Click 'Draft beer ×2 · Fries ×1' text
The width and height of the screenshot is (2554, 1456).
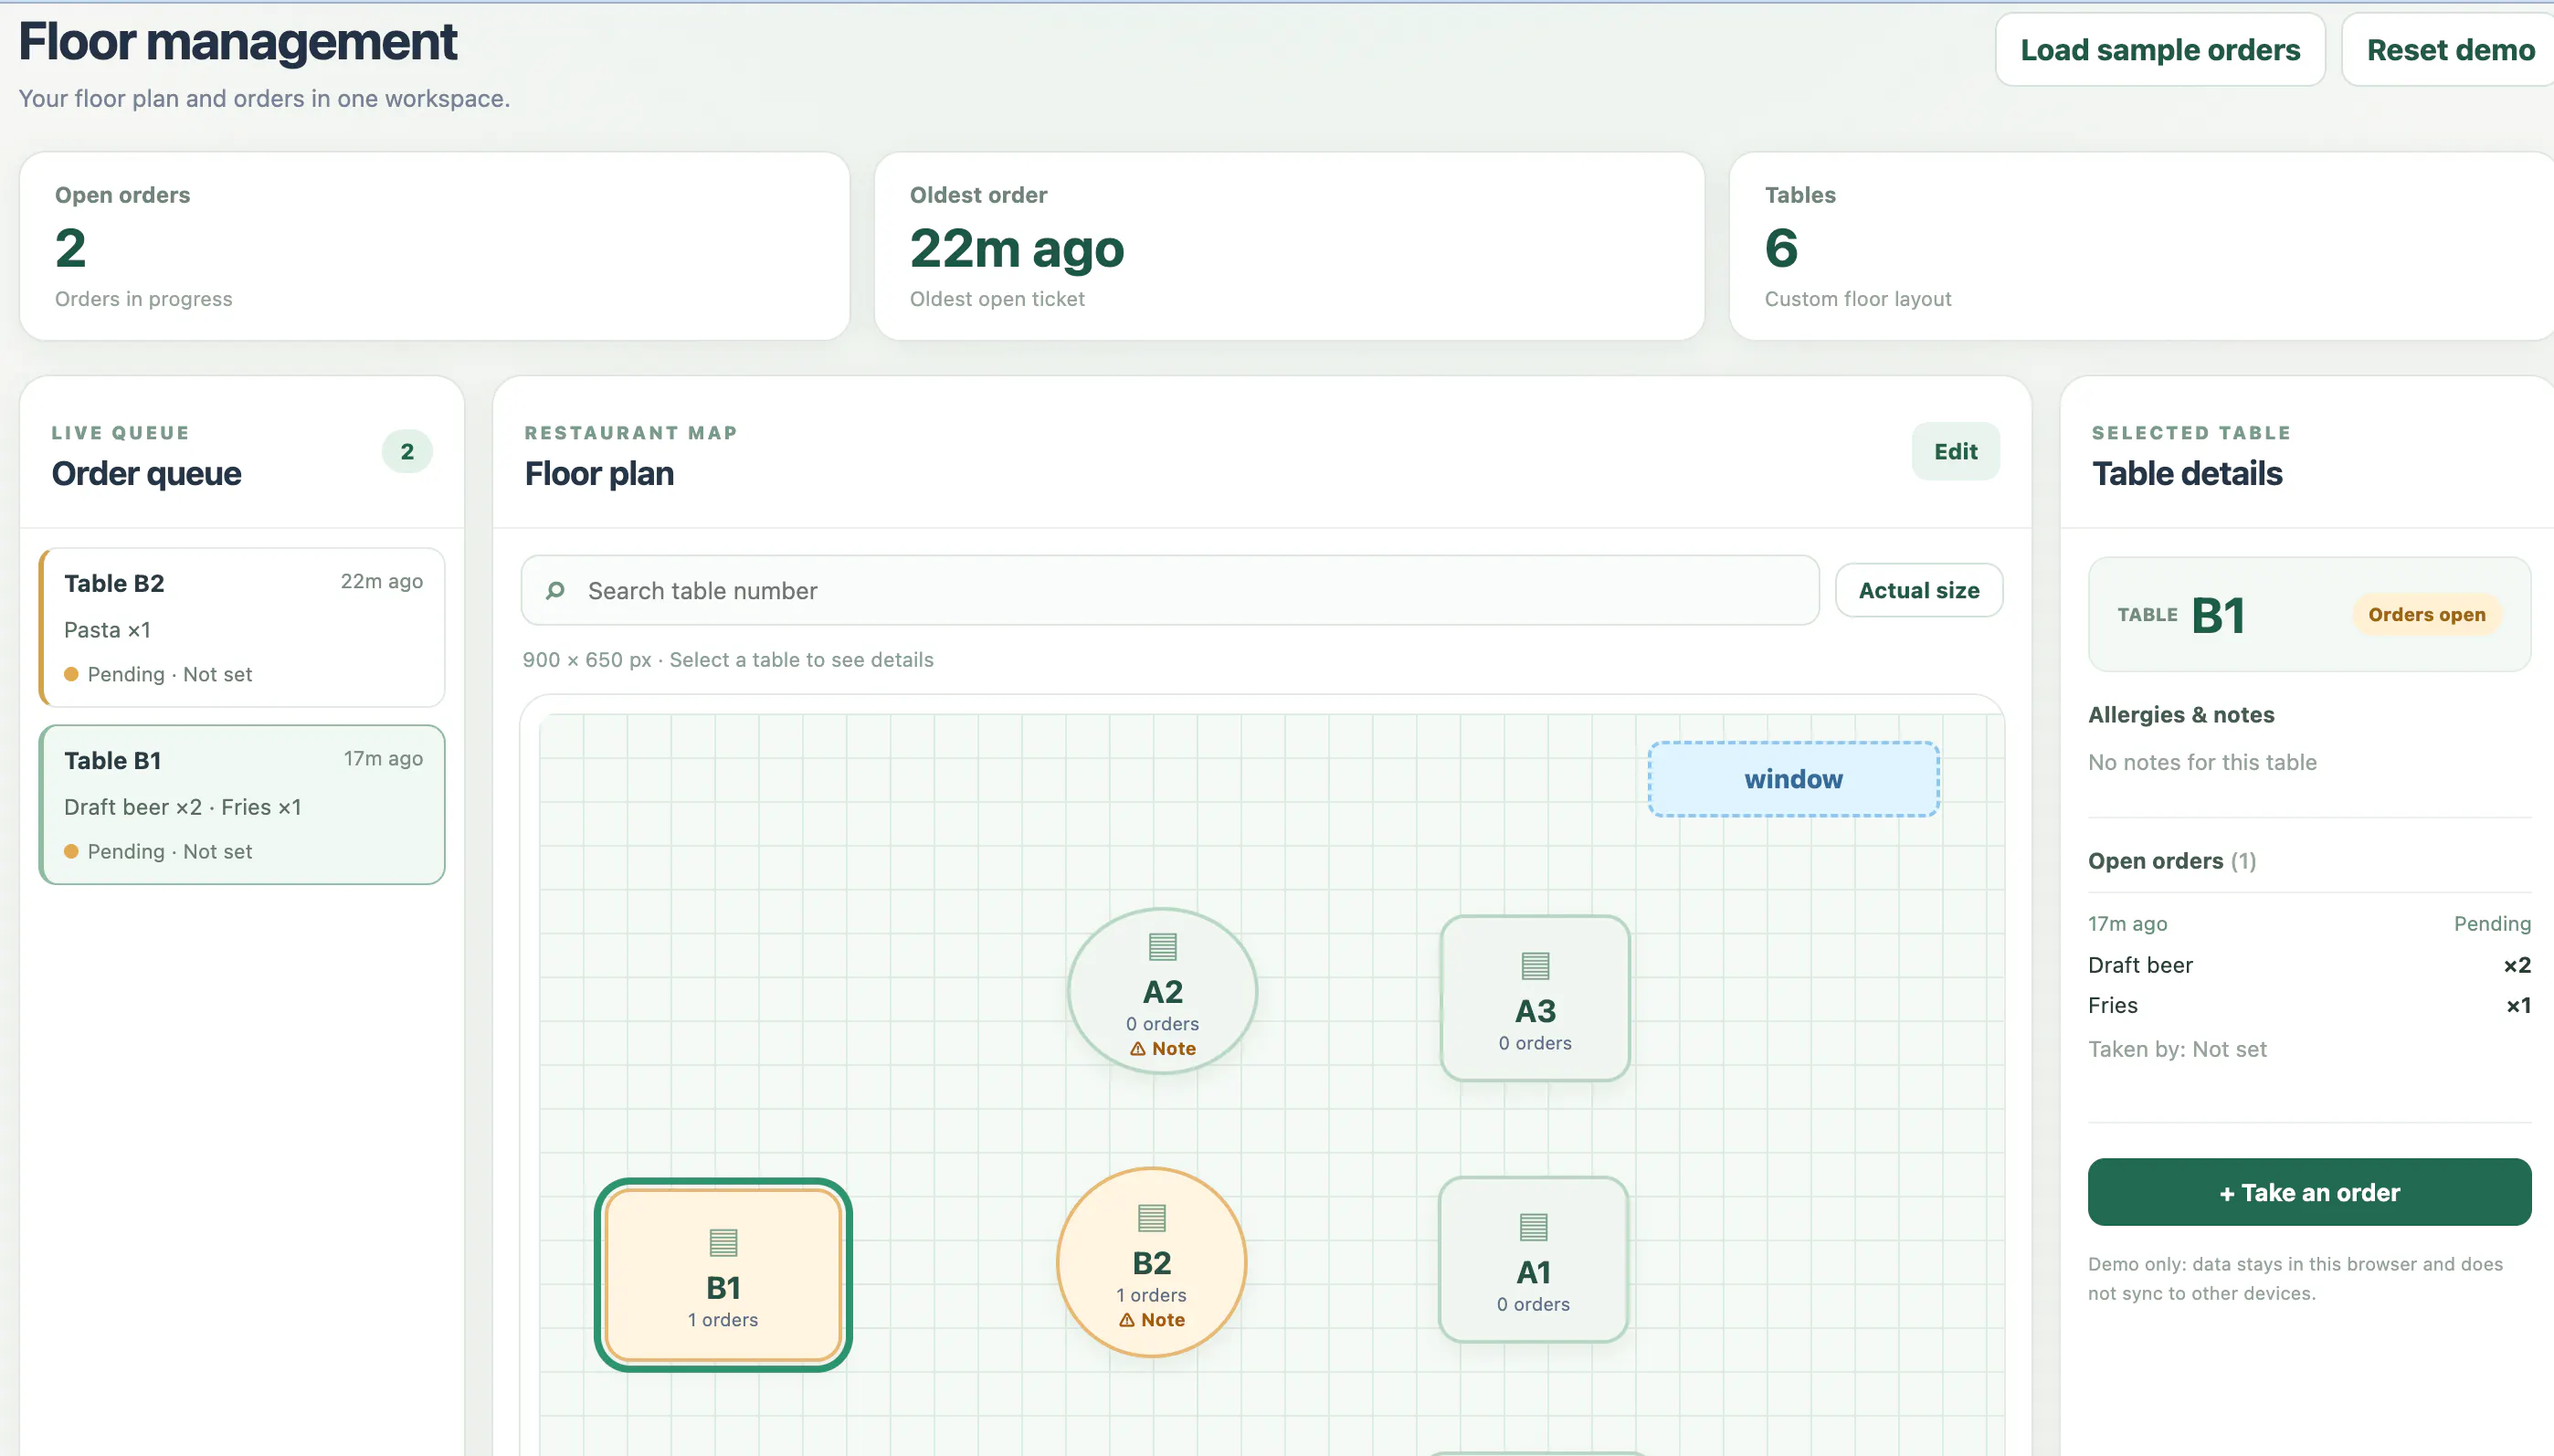click(x=183, y=807)
